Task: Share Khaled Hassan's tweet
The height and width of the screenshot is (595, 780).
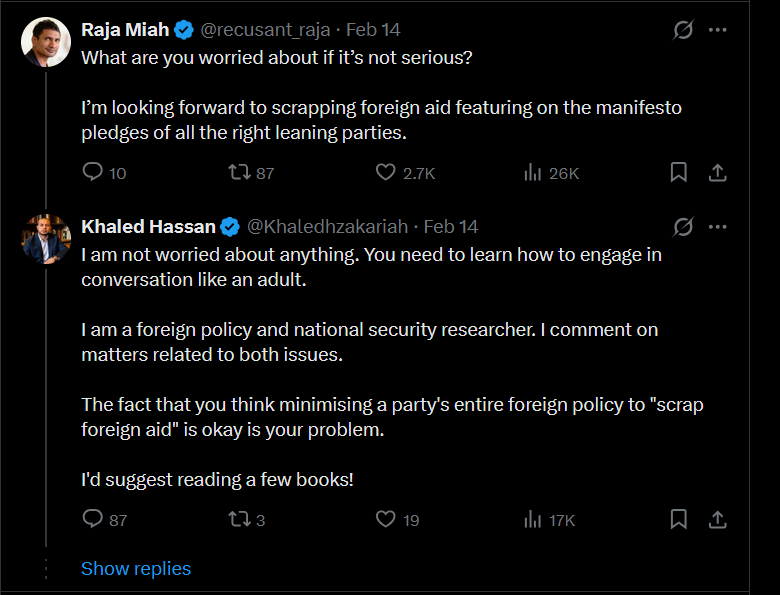Action: 717,519
